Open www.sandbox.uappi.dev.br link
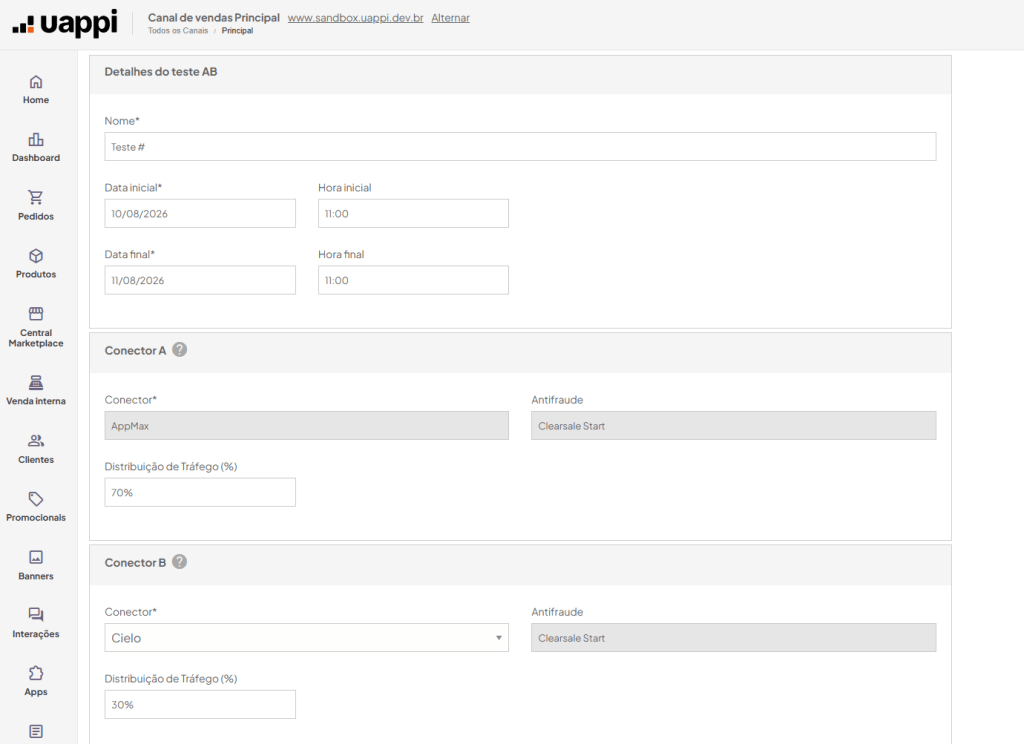The width and height of the screenshot is (1024, 744). [x=355, y=18]
